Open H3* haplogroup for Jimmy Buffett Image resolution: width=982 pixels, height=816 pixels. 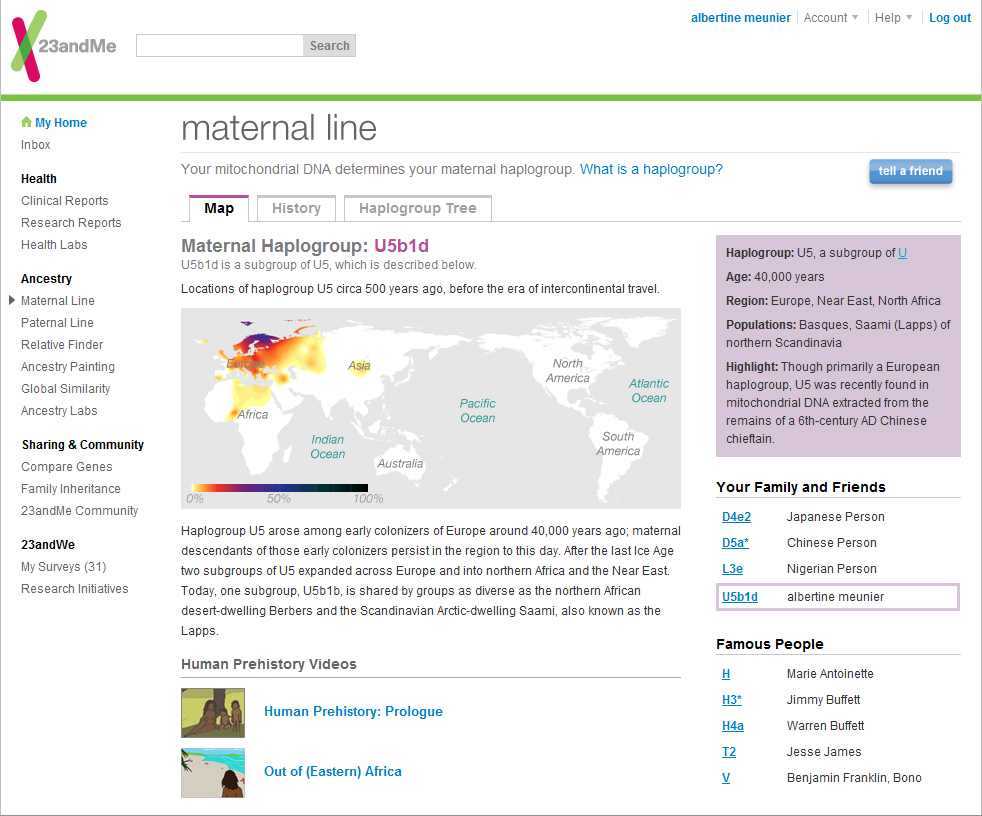point(731,700)
